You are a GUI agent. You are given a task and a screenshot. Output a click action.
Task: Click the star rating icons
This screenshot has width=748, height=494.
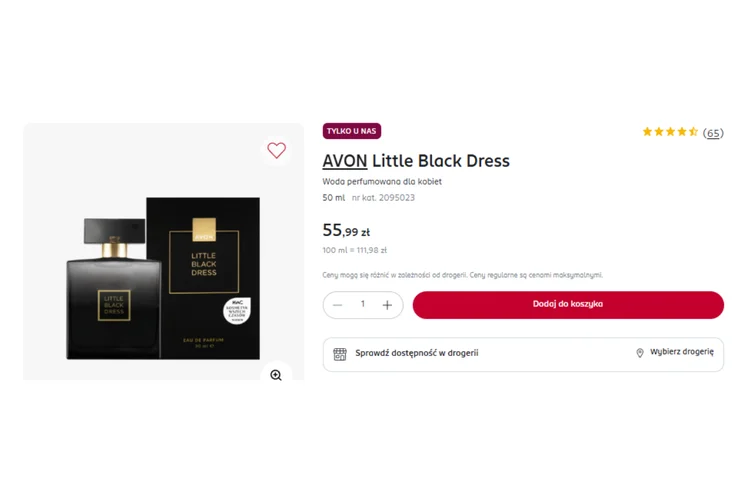click(669, 132)
